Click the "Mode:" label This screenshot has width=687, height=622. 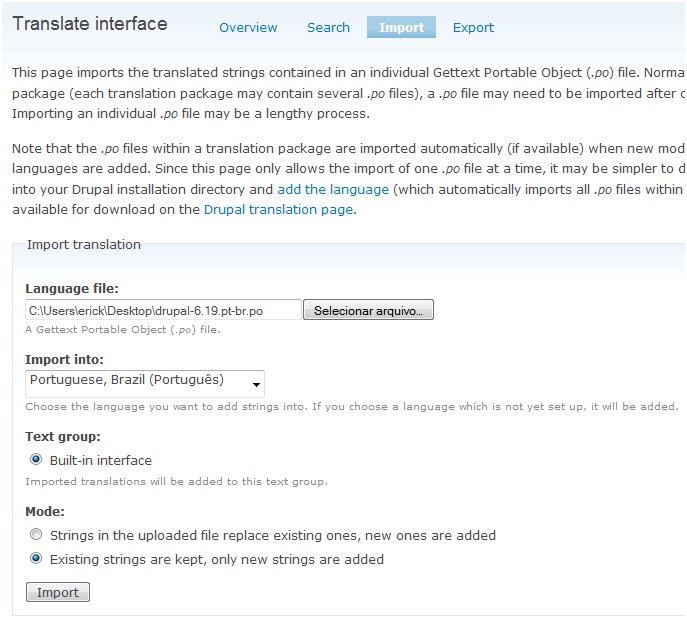(x=44, y=511)
